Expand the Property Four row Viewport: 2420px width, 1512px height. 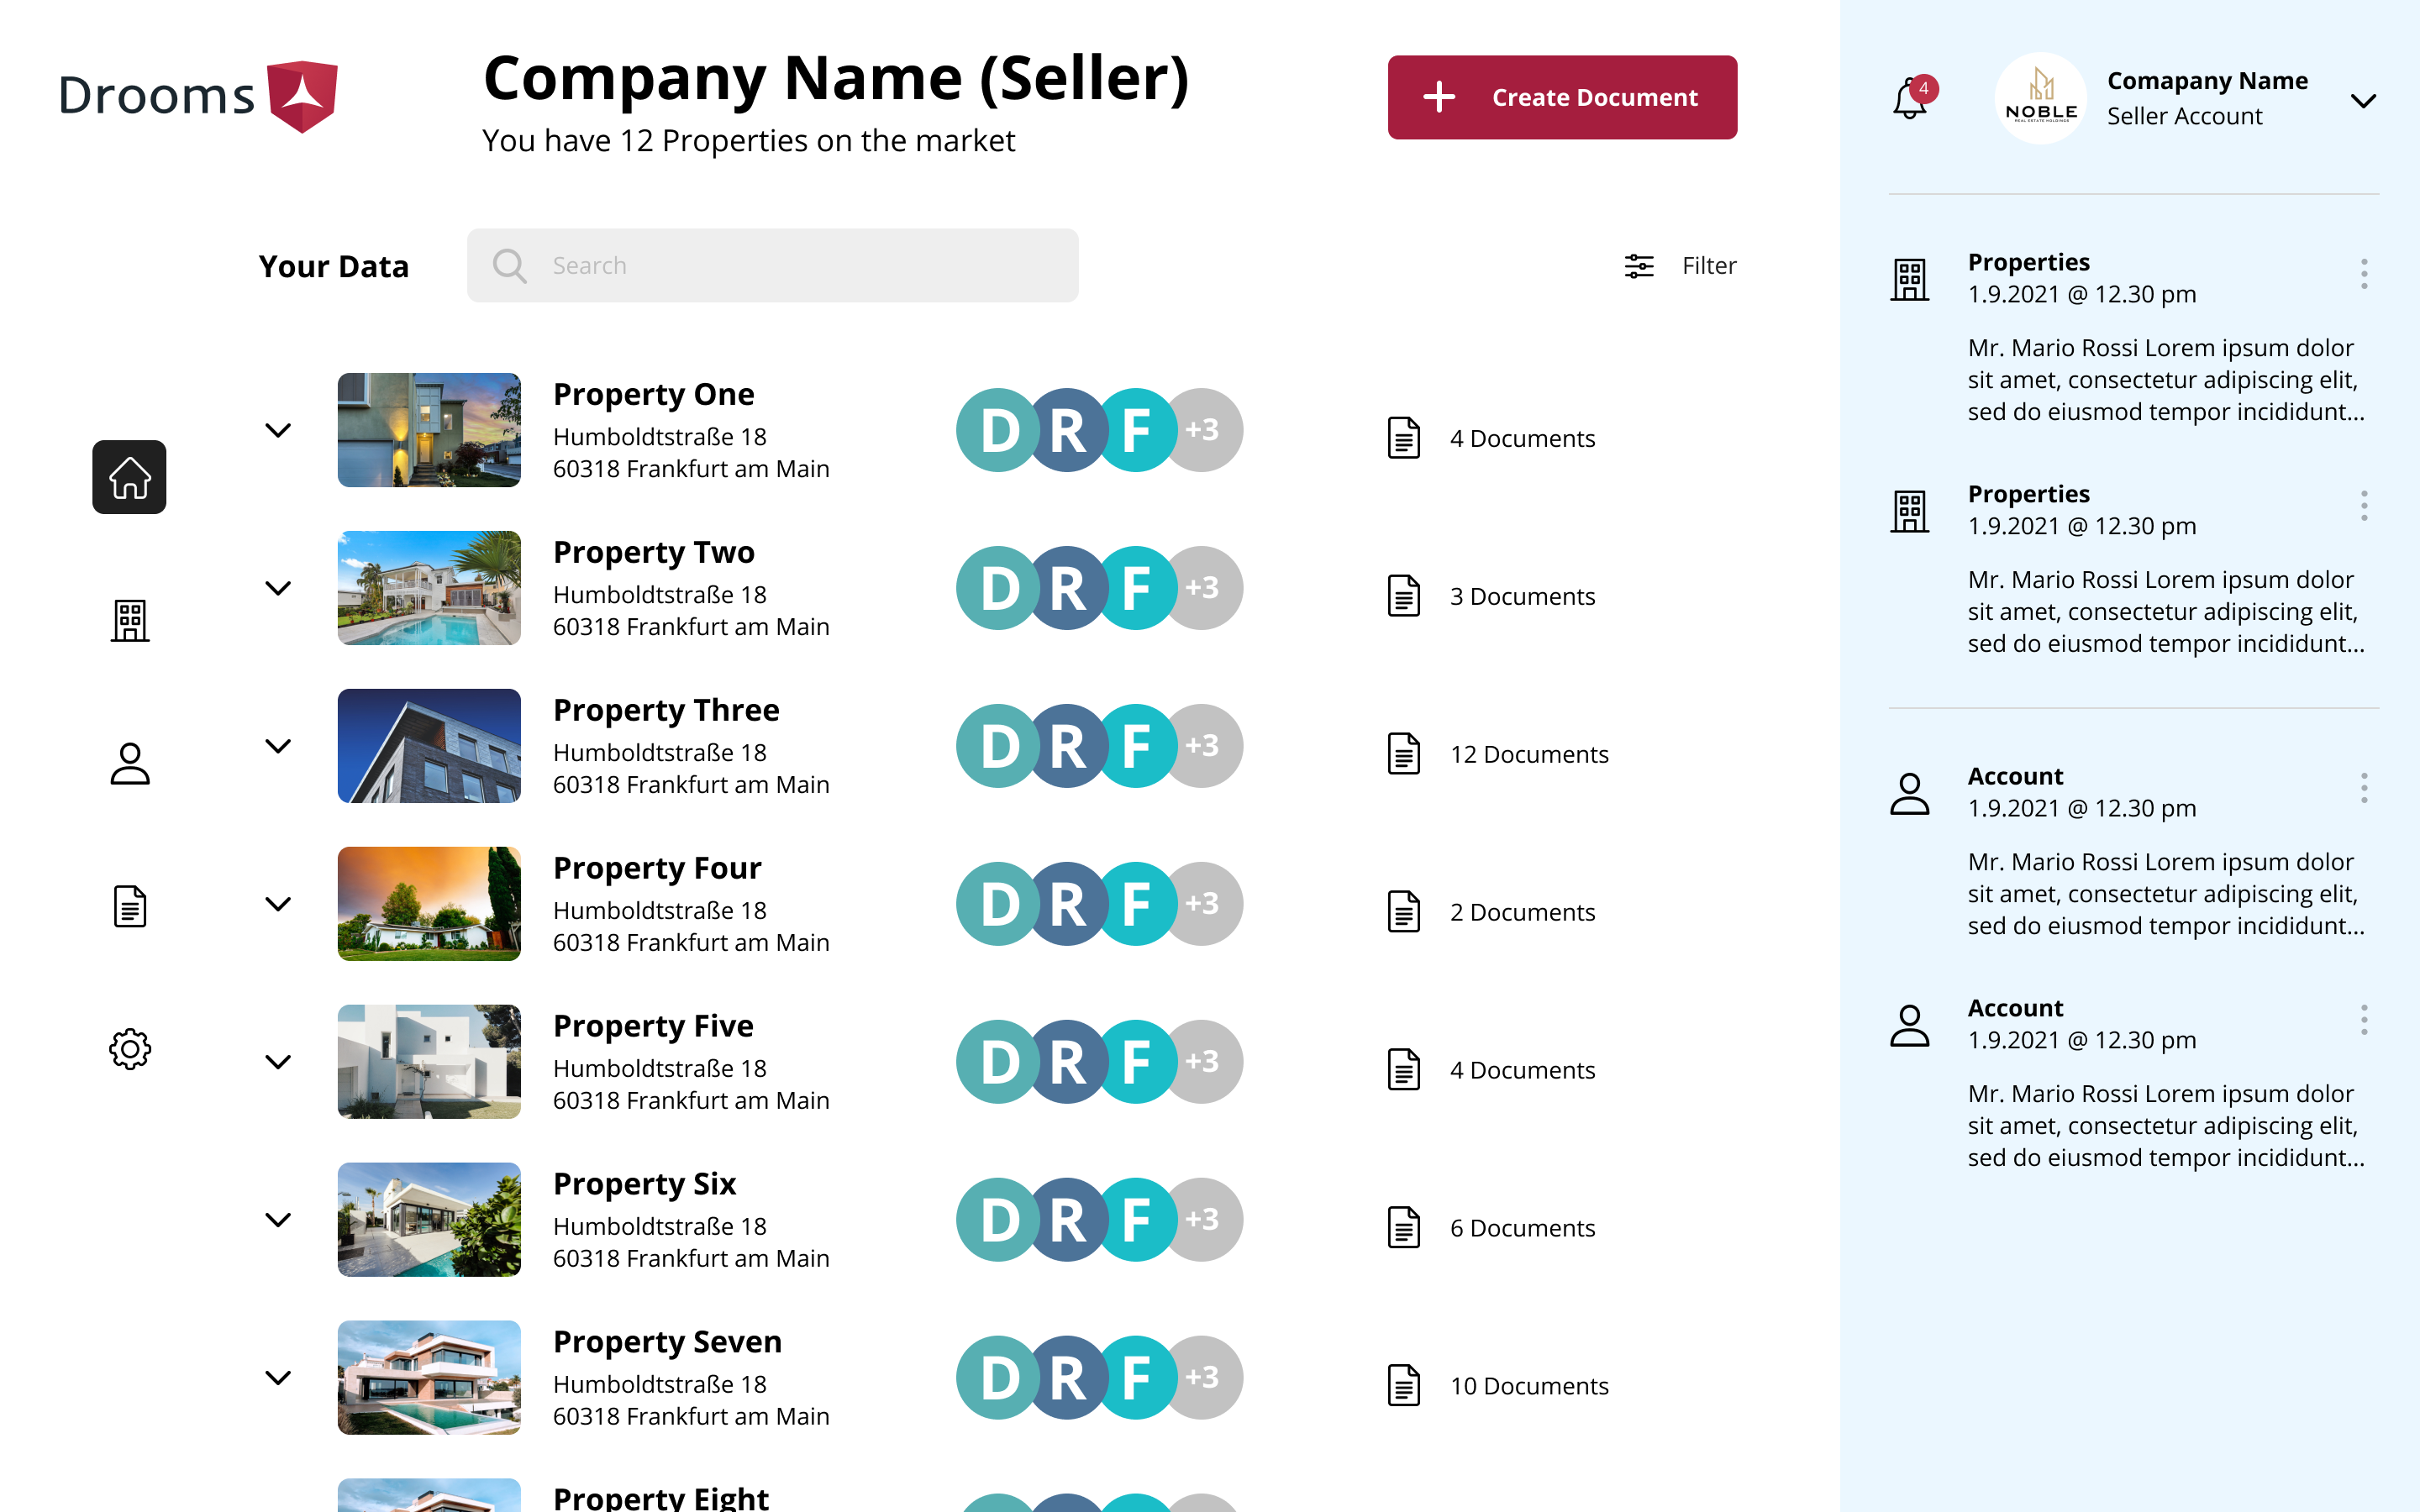coord(278,904)
